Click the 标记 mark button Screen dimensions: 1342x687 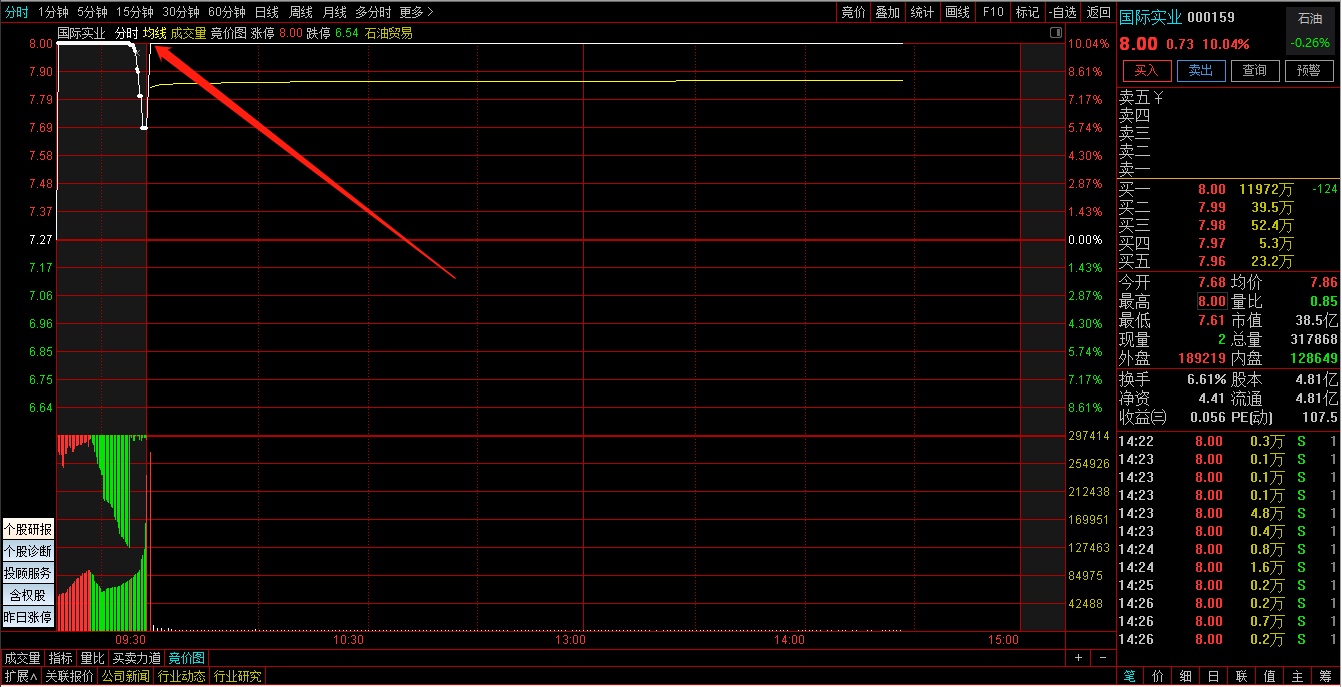click(x=1027, y=12)
